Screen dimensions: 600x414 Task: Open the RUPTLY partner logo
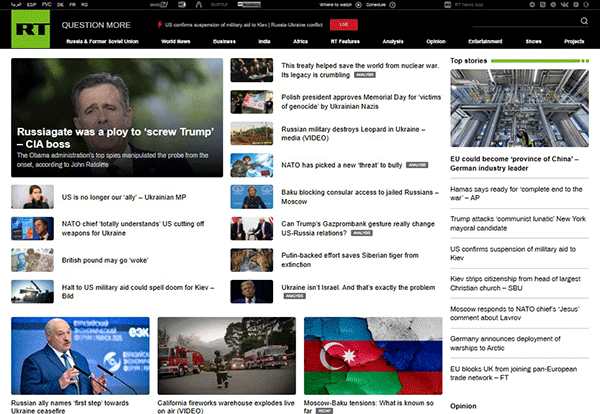(x=219, y=5)
